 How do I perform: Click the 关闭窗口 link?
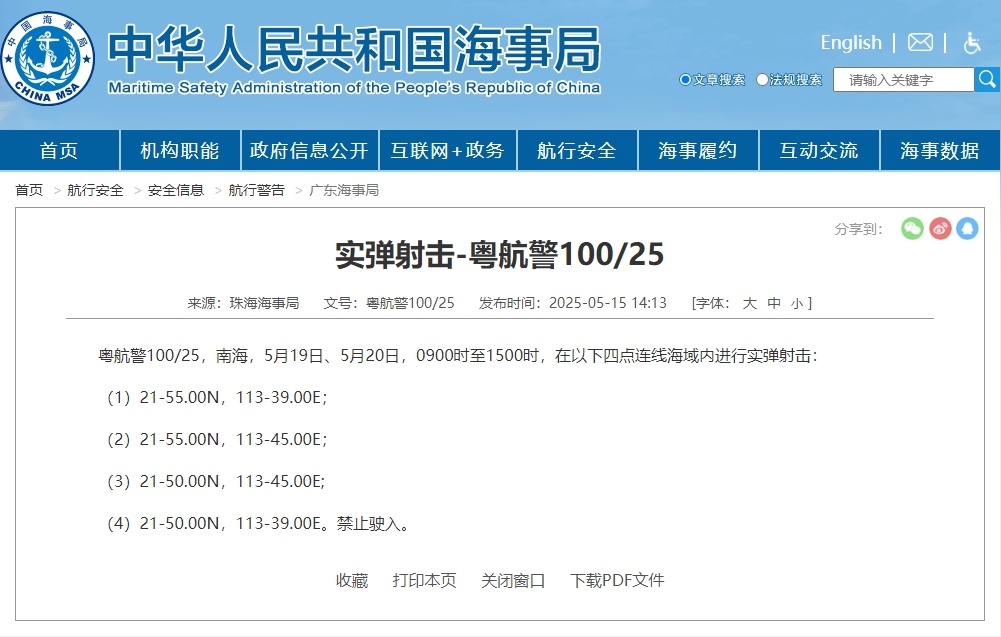[x=513, y=580]
